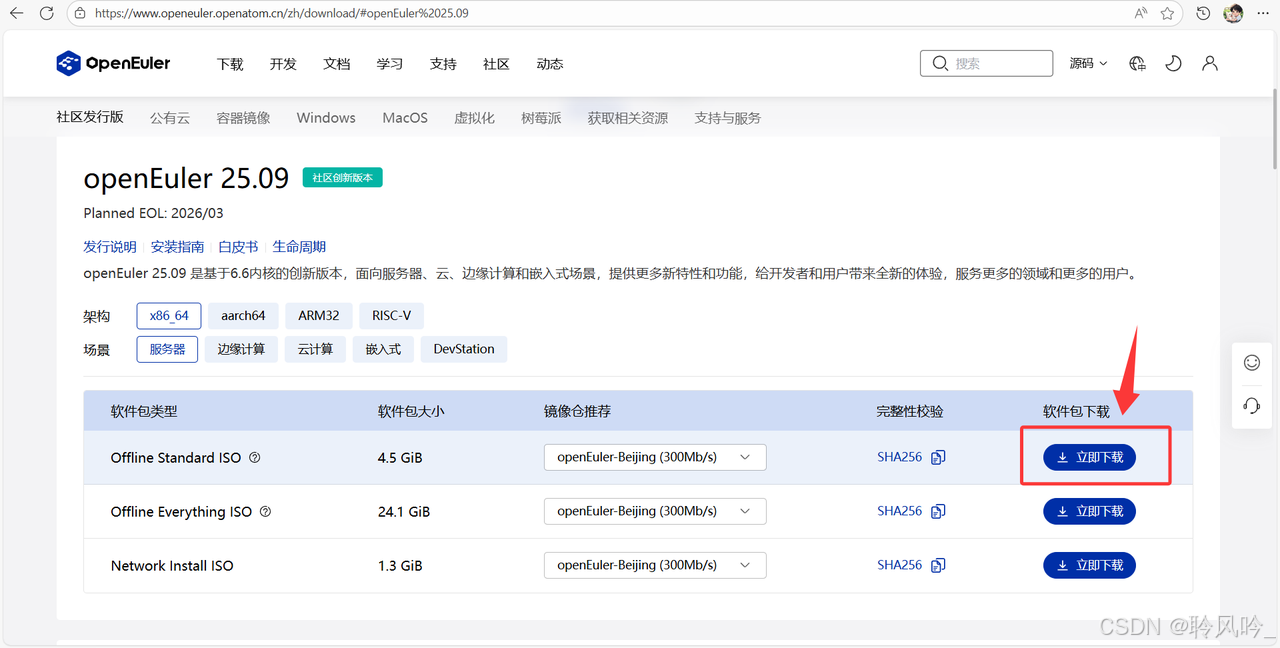Switch to MacOS tab
Viewport: 1280px width, 648px height.
tap(405, 118)
